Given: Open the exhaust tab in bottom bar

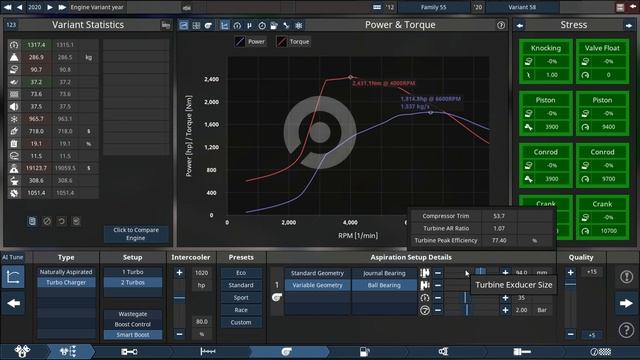Looking at the screenshot, I should tap(443, 351).
